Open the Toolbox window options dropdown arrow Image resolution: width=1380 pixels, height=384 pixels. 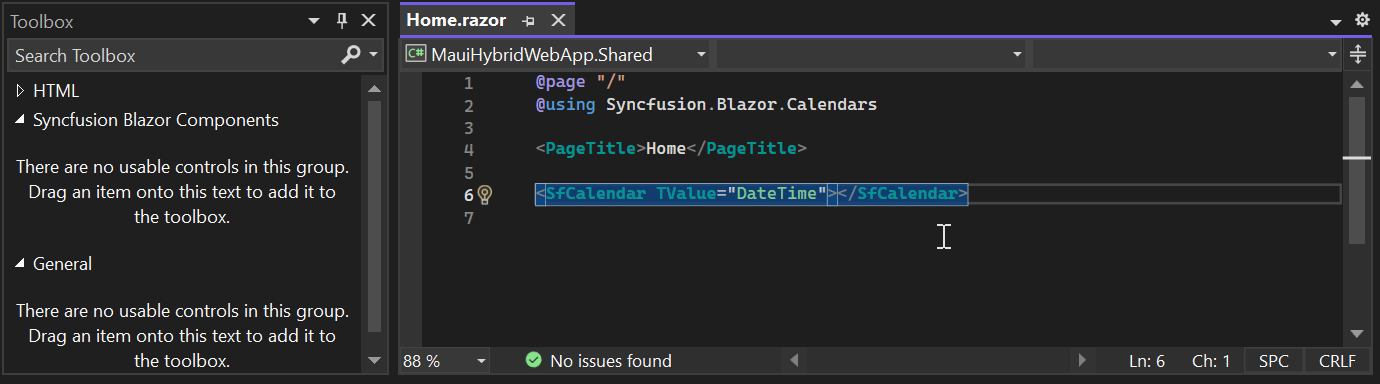point(314,21)
